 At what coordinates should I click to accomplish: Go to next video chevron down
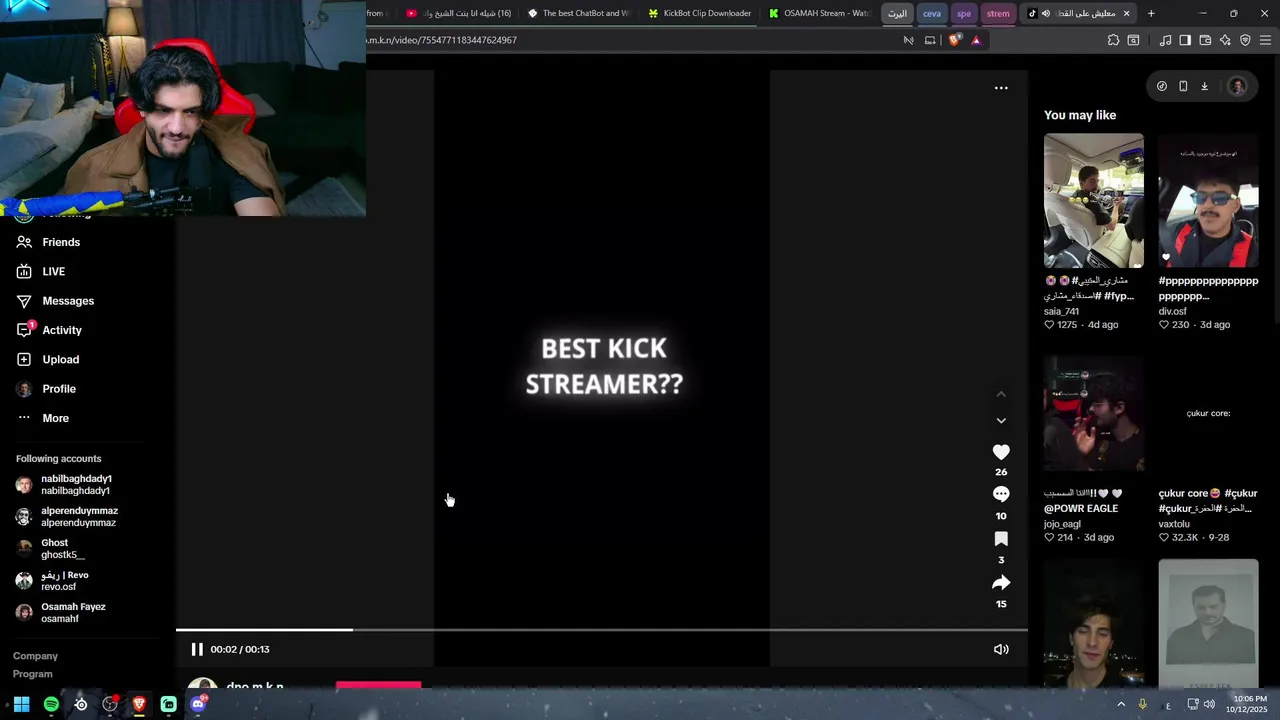(1001, 420)
